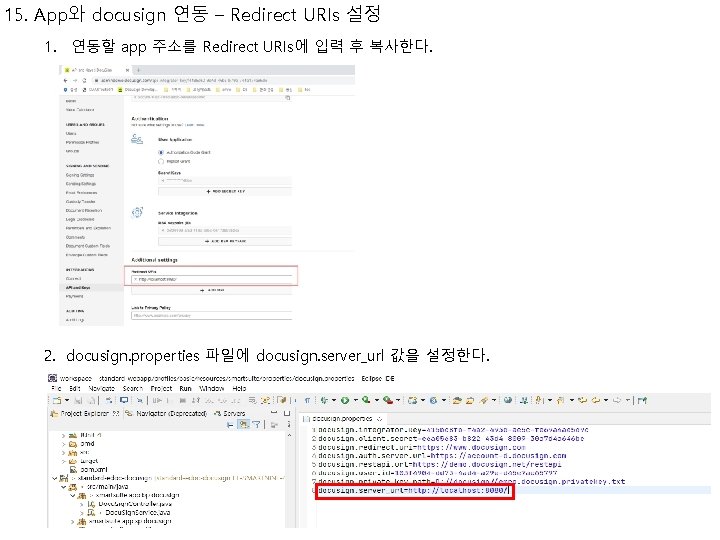
Task: Open the Window menu in Eclipse
Action: coord(212,388)
